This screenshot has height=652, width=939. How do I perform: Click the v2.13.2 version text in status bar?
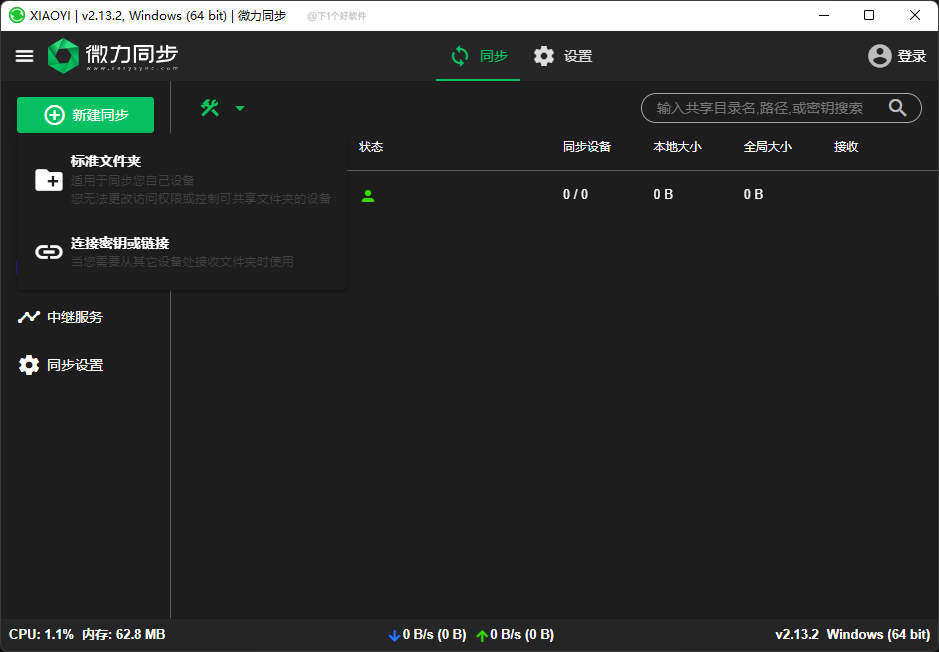tap(797, 635)
